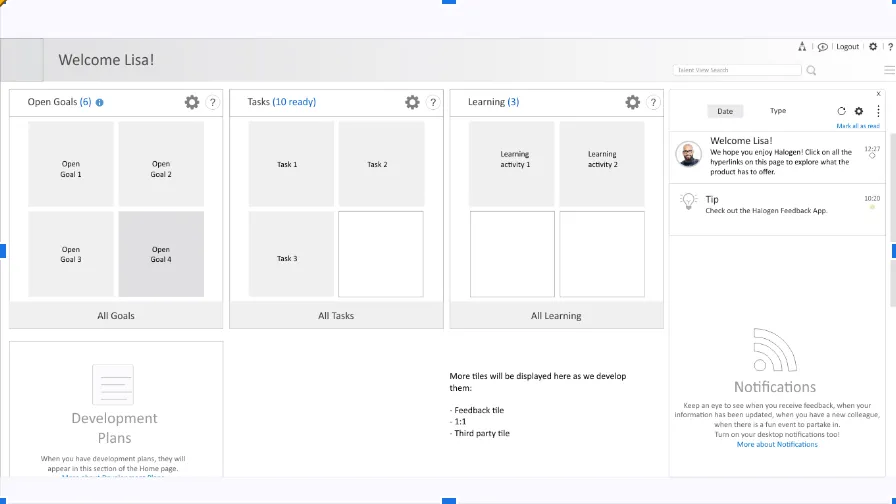The image size is (896, 504).
Task: Click Mark all as read link
Action: 858,126
